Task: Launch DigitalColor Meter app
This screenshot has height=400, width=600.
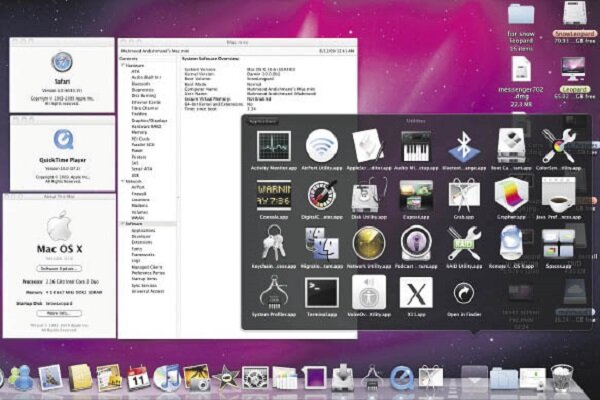Action: (x=321, y=196)
